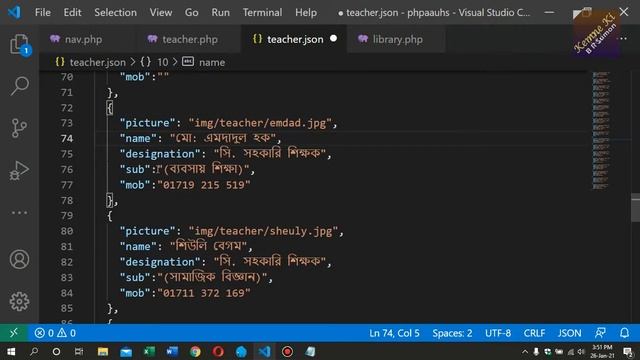The height and width of the screenshot is (360, 640).
Task: Click the minimap code overview
Action: click(601, 131)
